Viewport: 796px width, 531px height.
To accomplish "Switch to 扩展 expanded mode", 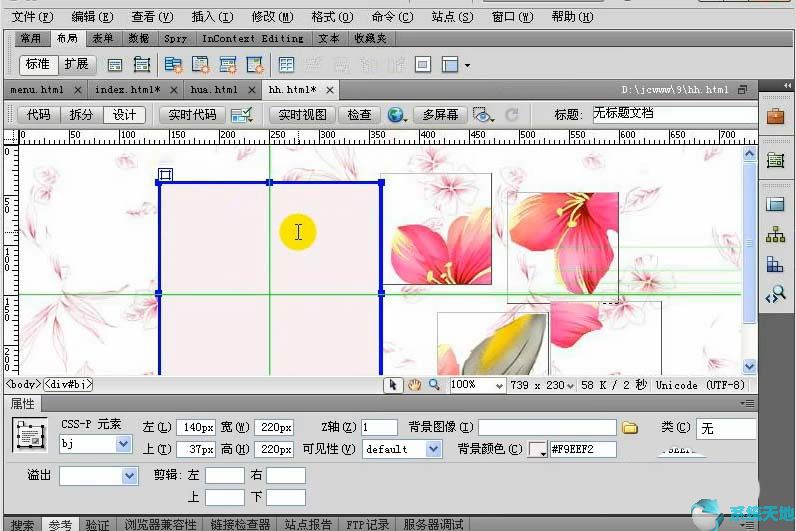I will click(76, 64).
